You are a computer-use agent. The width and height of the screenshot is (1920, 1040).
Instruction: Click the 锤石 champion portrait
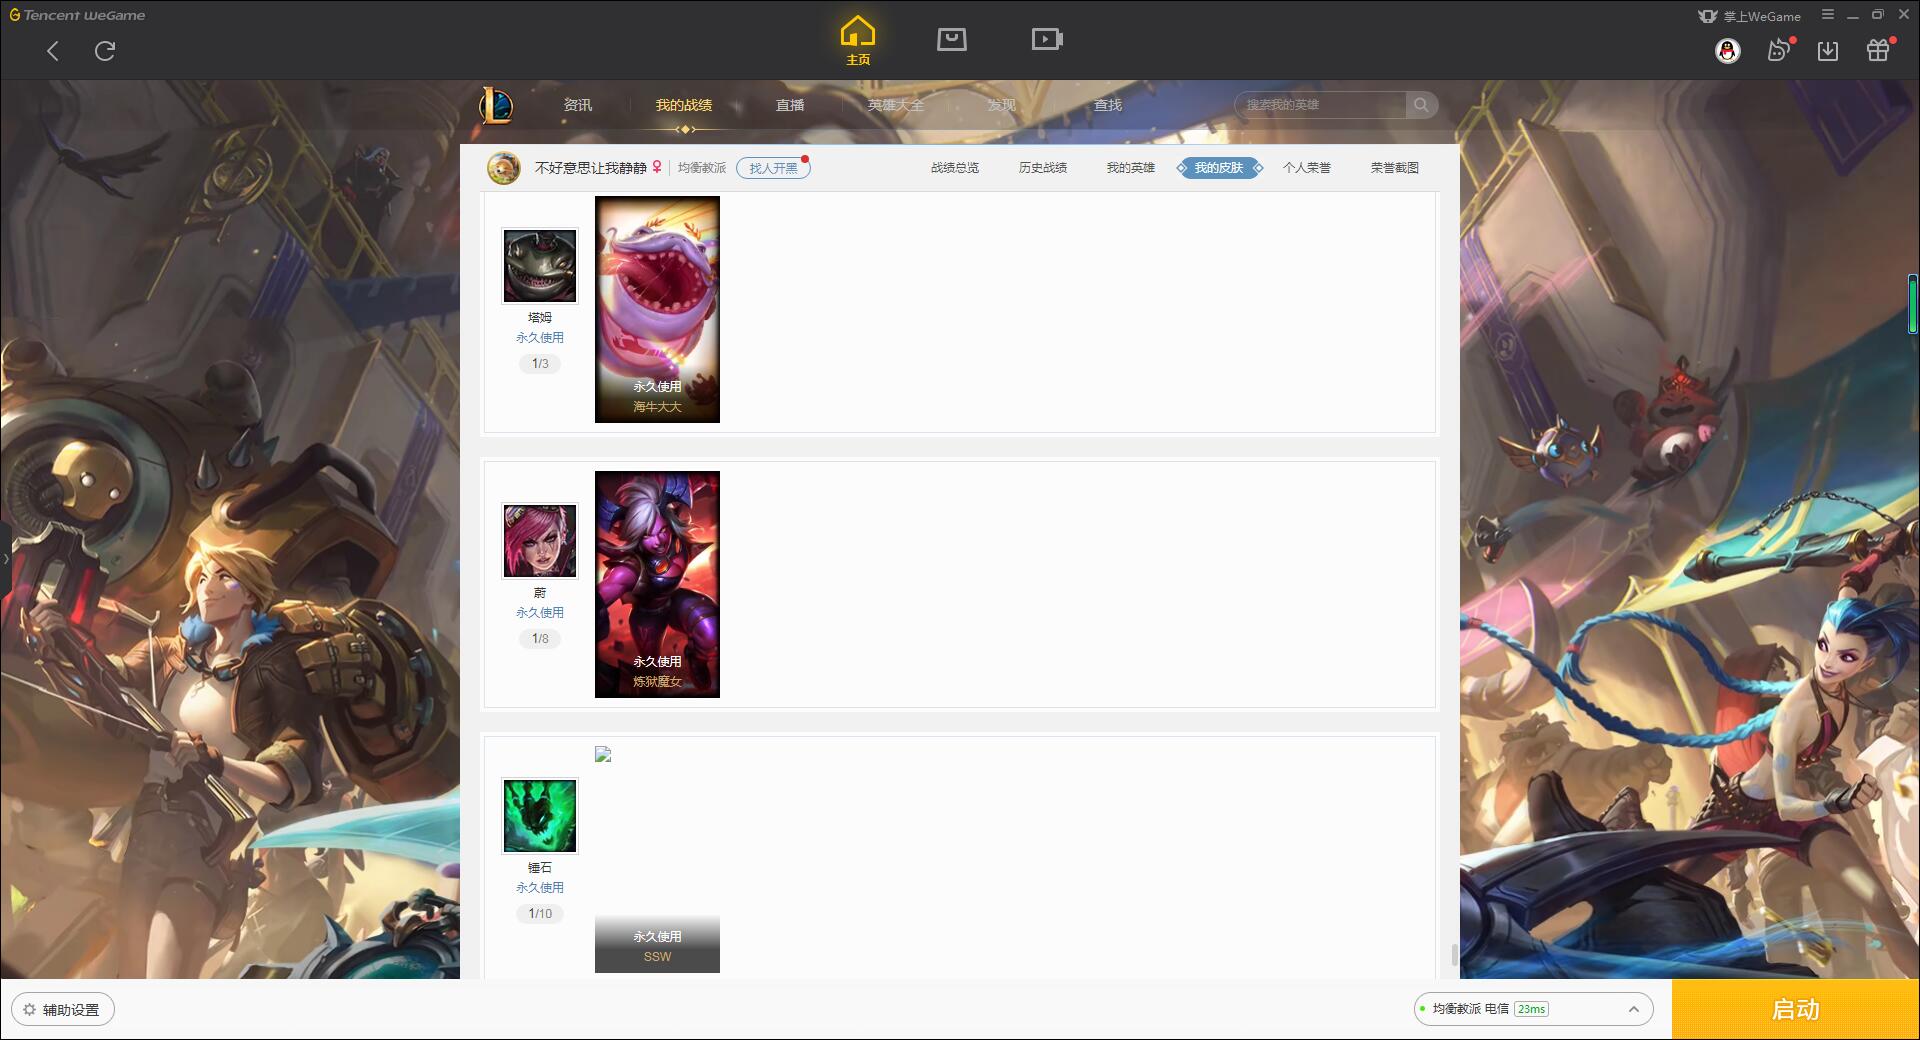(x=540, y=816)
